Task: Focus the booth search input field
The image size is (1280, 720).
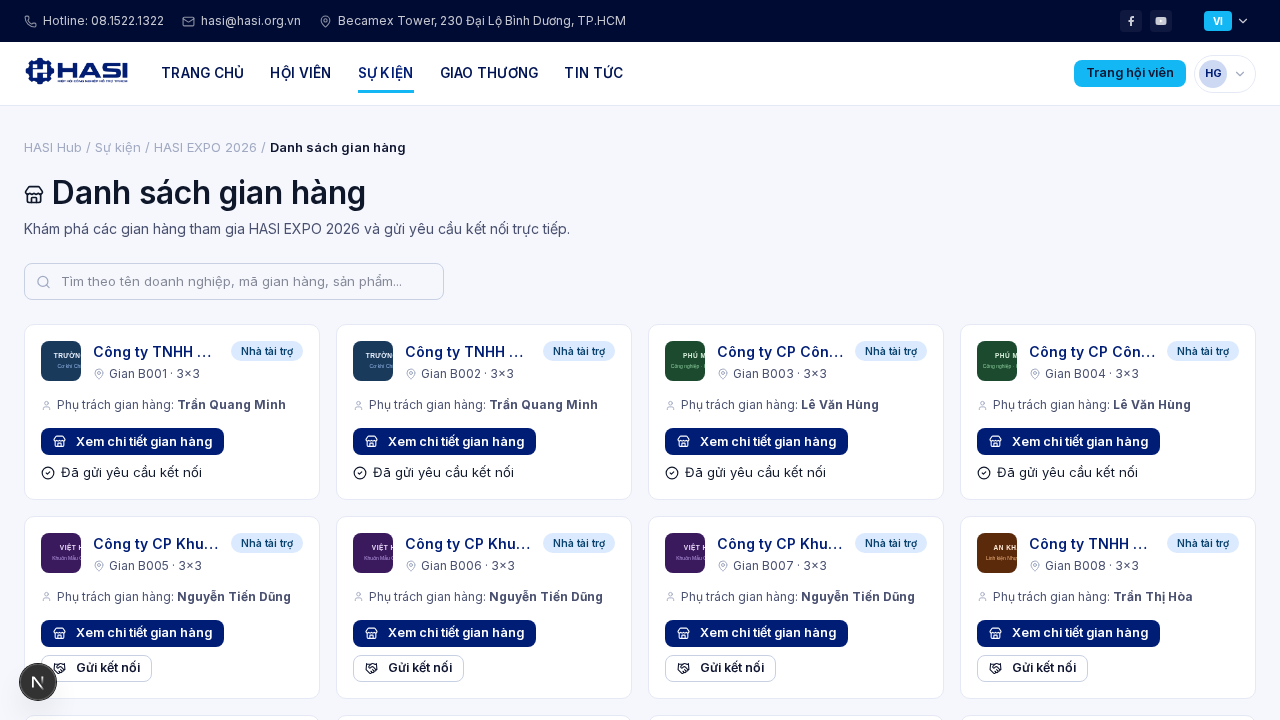Action: [234, 281]
